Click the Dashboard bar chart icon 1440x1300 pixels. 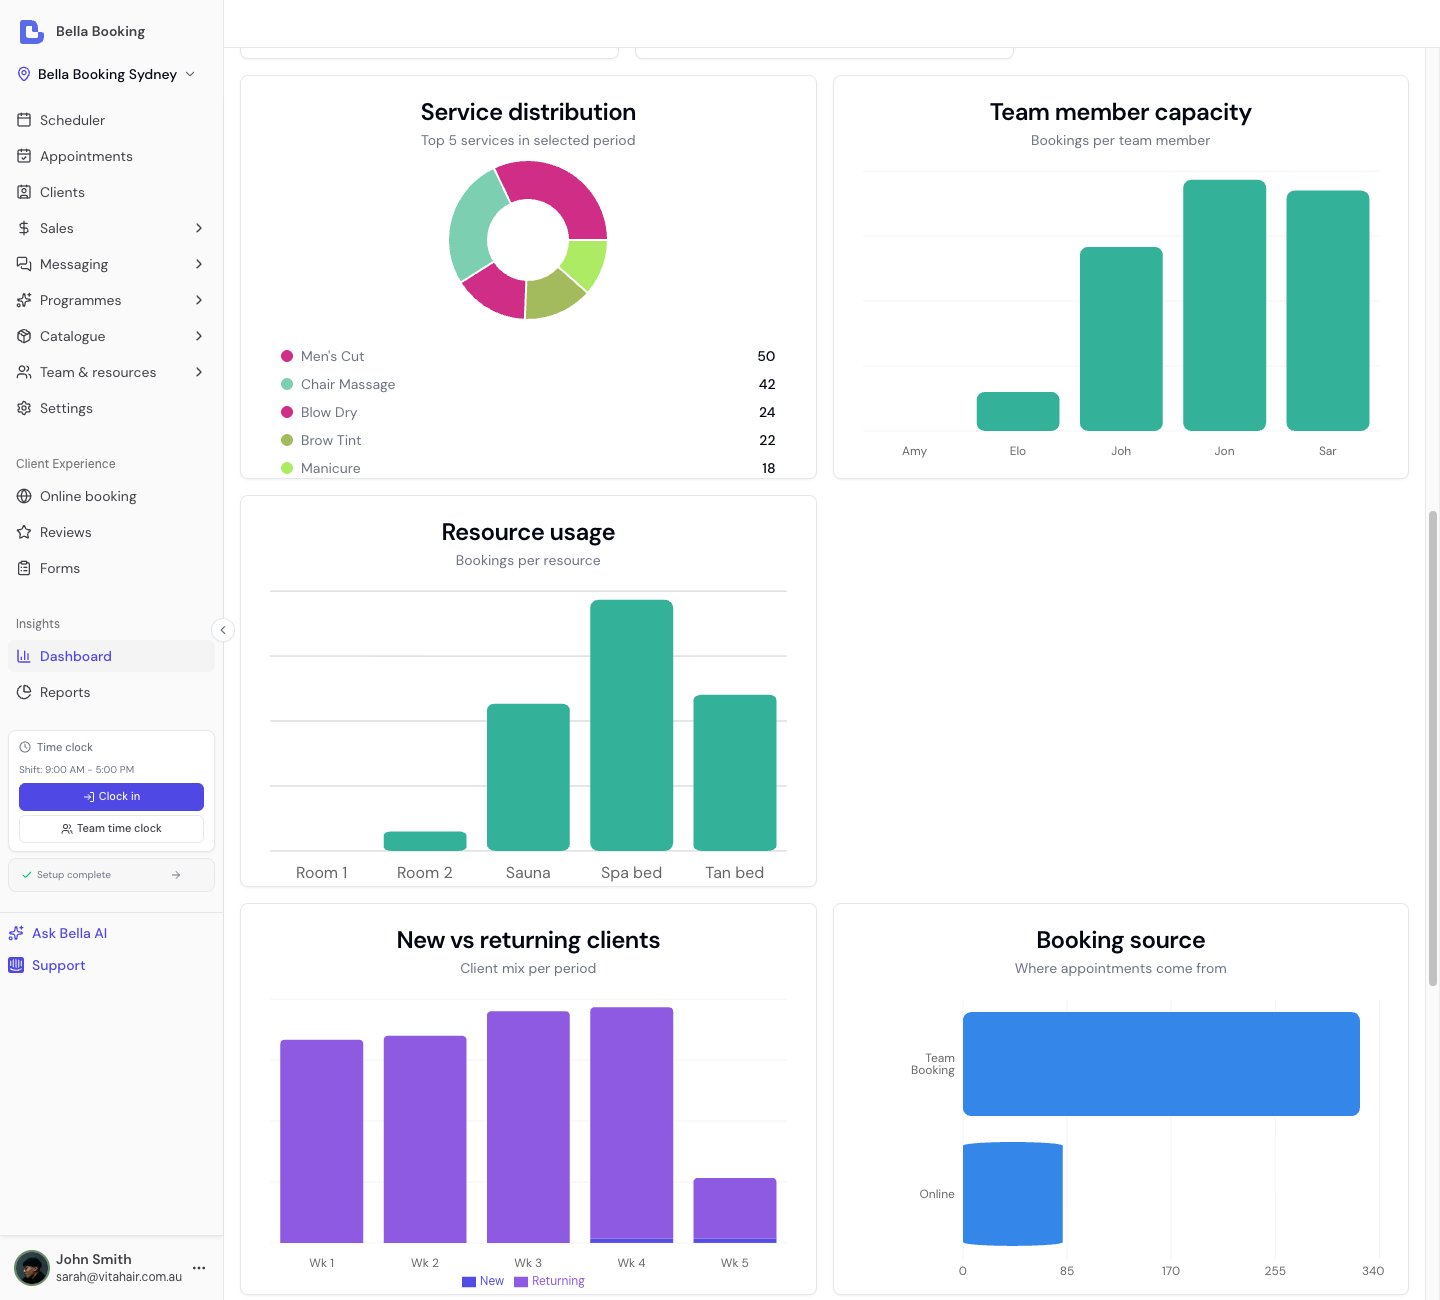point(24,656)
